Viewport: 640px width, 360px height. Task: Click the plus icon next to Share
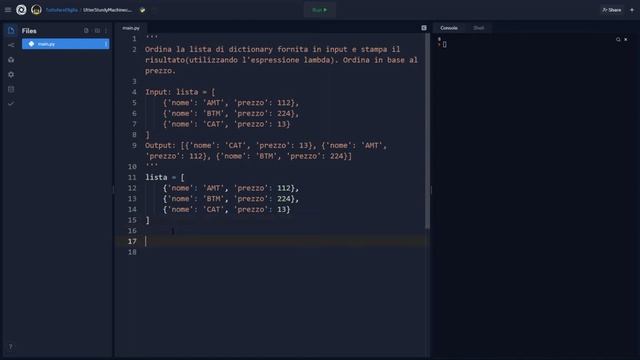tap(632, 10)
